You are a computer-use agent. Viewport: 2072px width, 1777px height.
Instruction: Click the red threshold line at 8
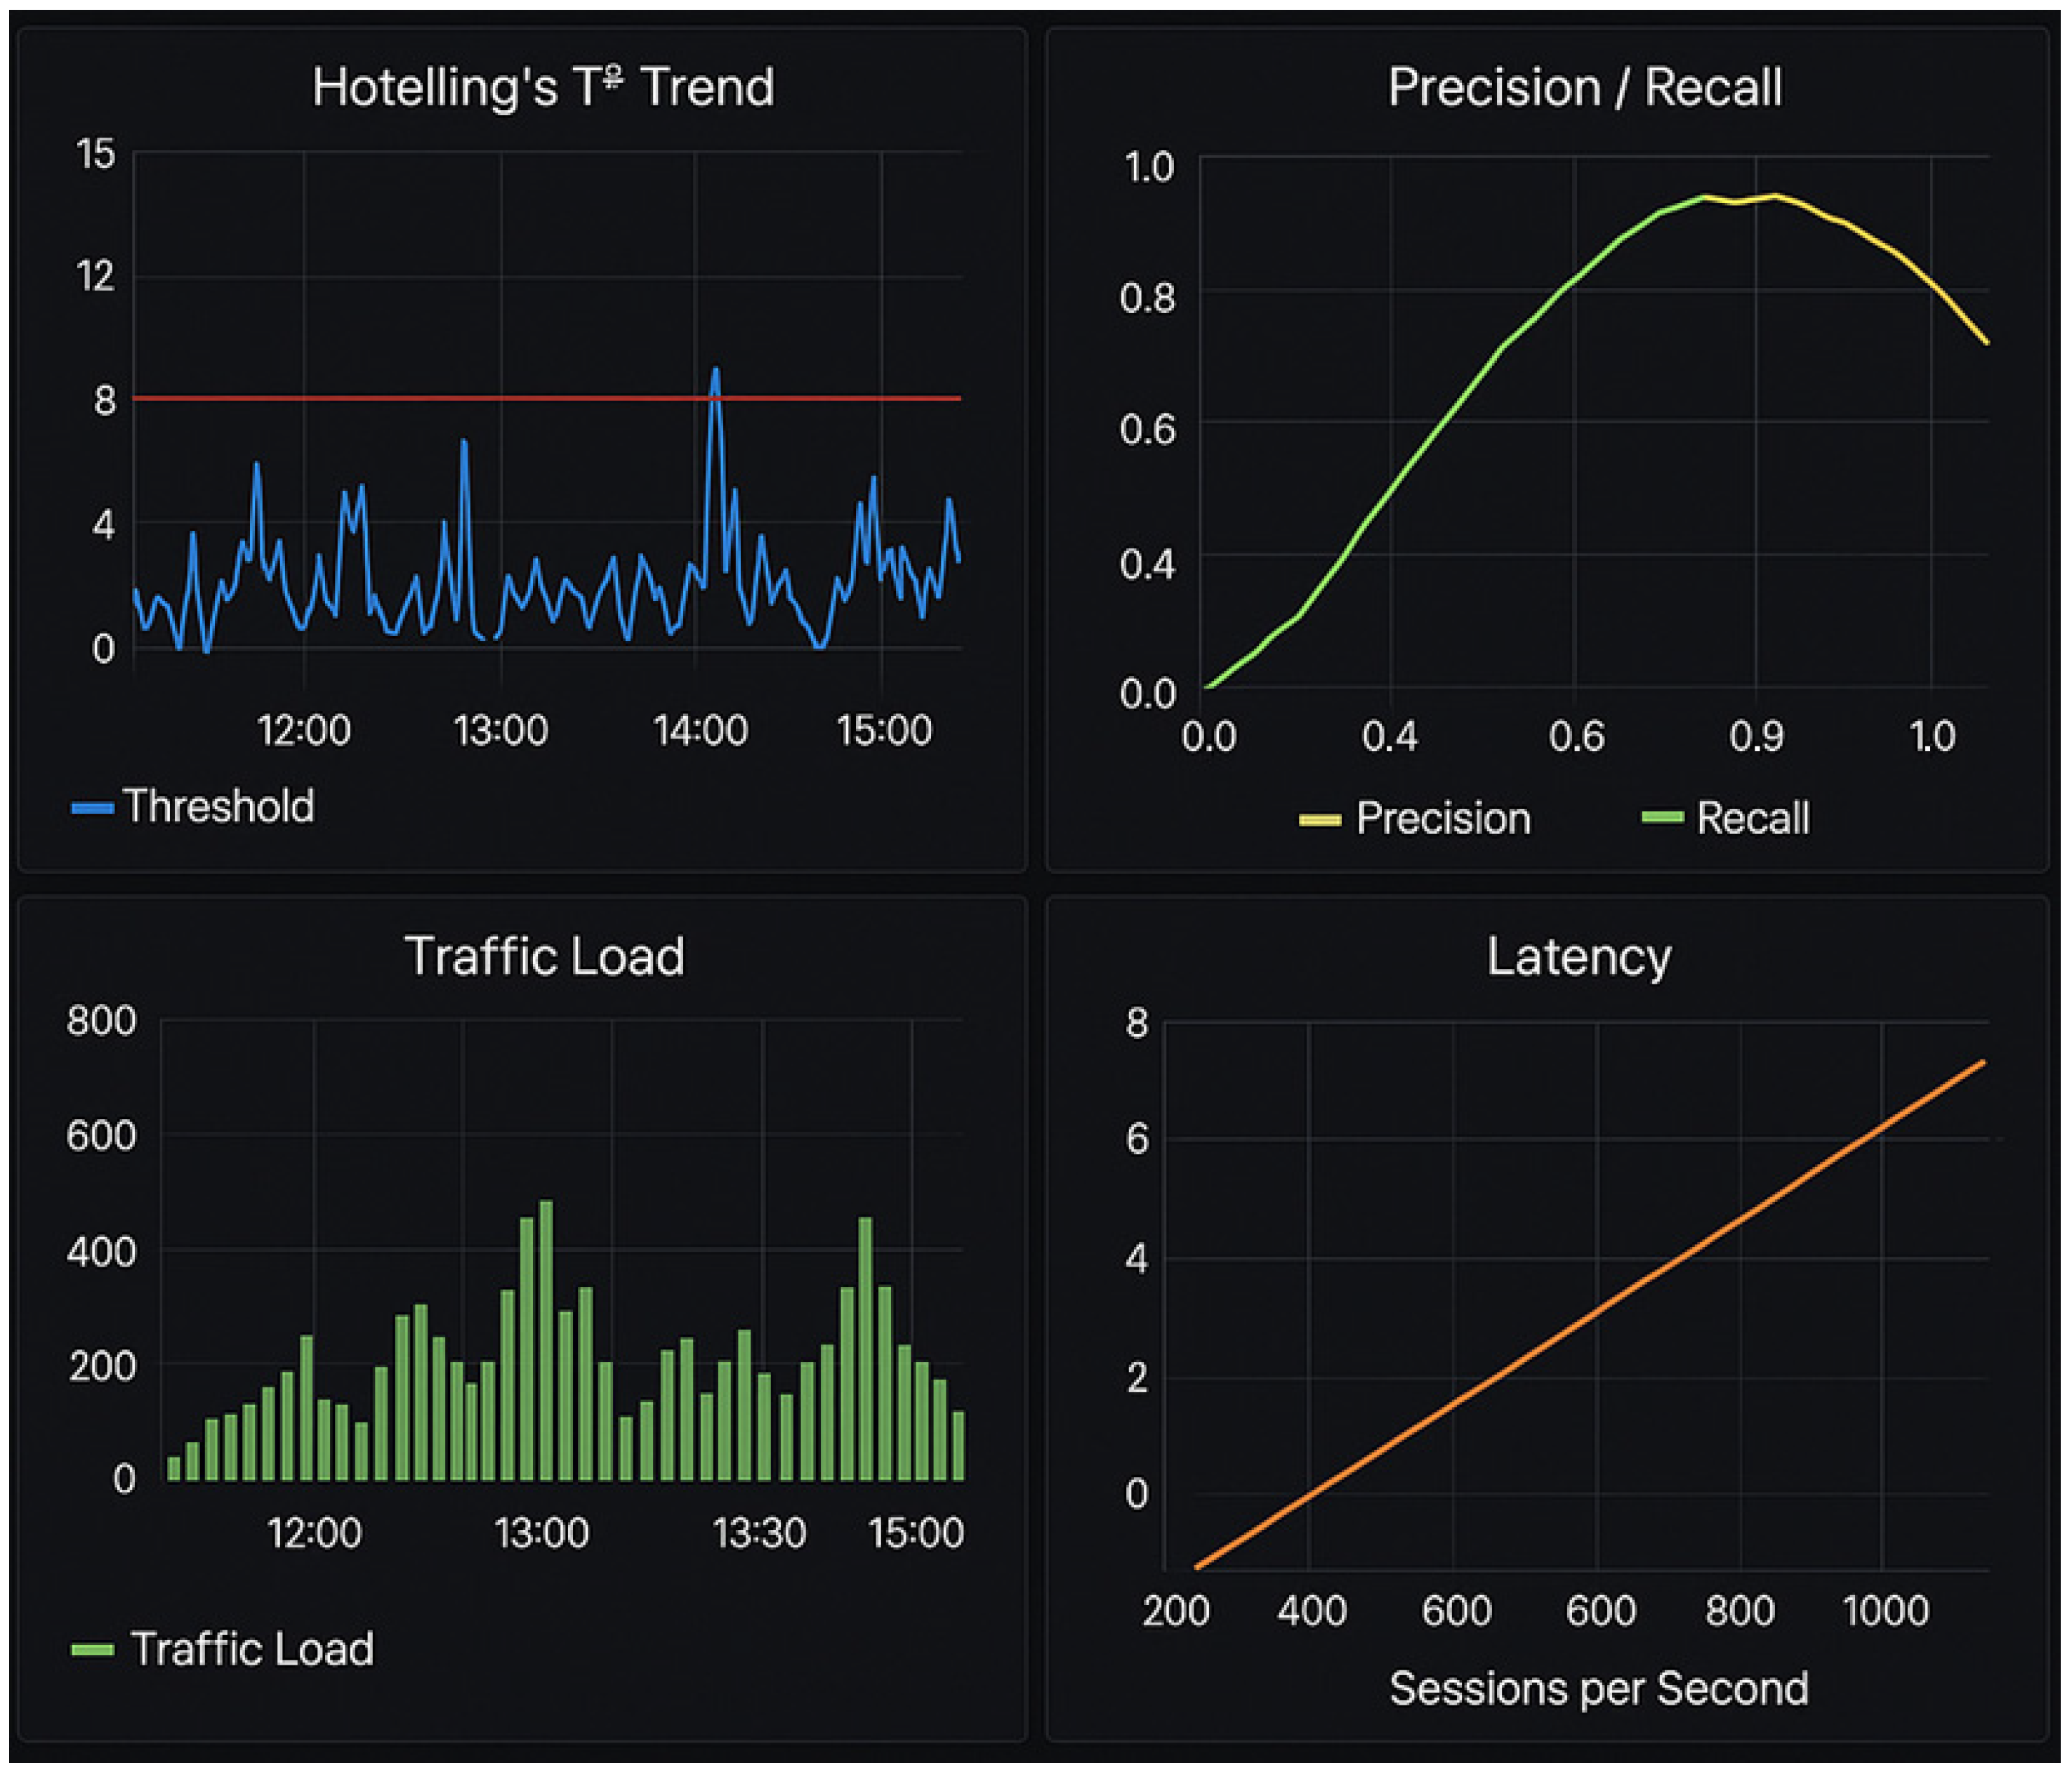point(547,398)
